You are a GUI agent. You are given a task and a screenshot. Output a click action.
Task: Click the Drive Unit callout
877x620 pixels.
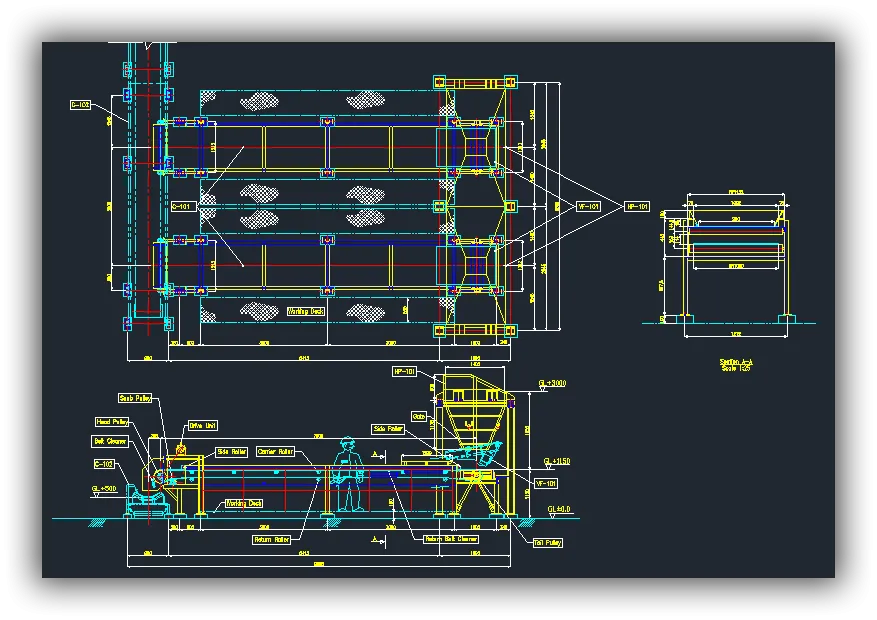pos(203,426)
